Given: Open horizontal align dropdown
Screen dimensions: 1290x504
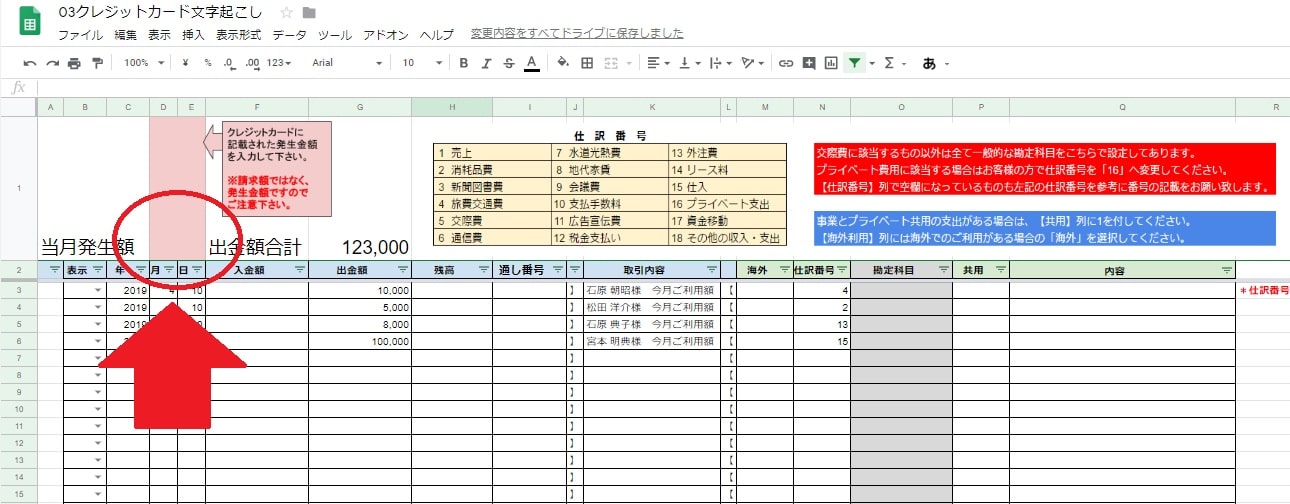Looking at the screenshot, I should click(657, 63).
